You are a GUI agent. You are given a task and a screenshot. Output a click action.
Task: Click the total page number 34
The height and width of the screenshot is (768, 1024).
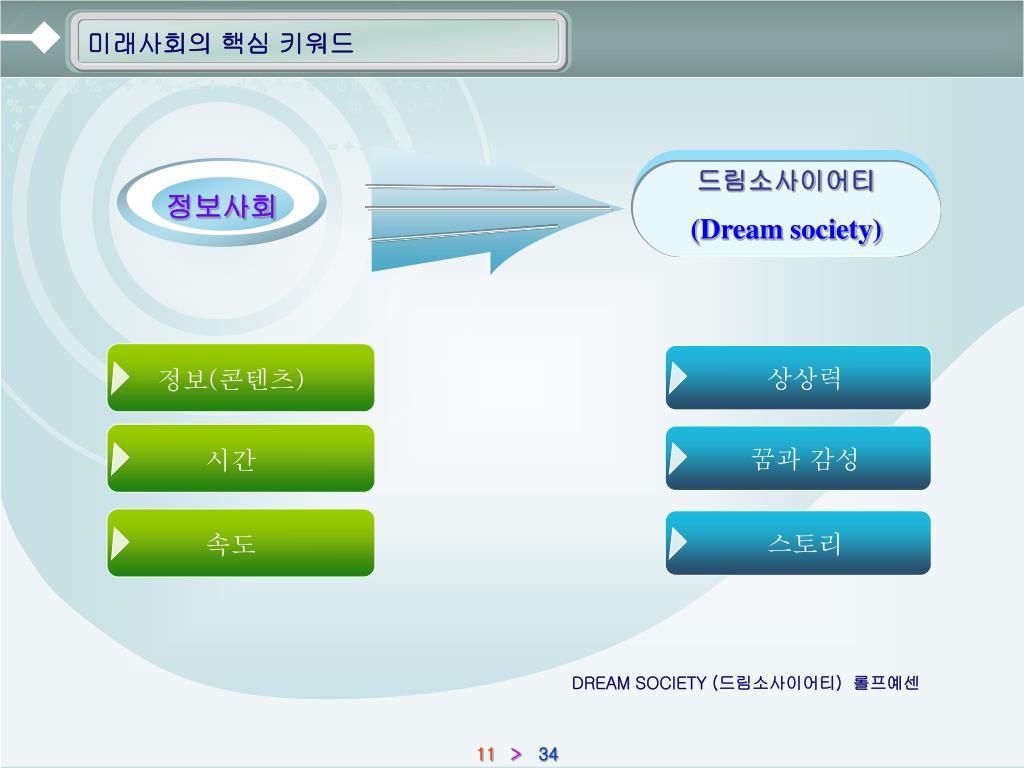548,754
